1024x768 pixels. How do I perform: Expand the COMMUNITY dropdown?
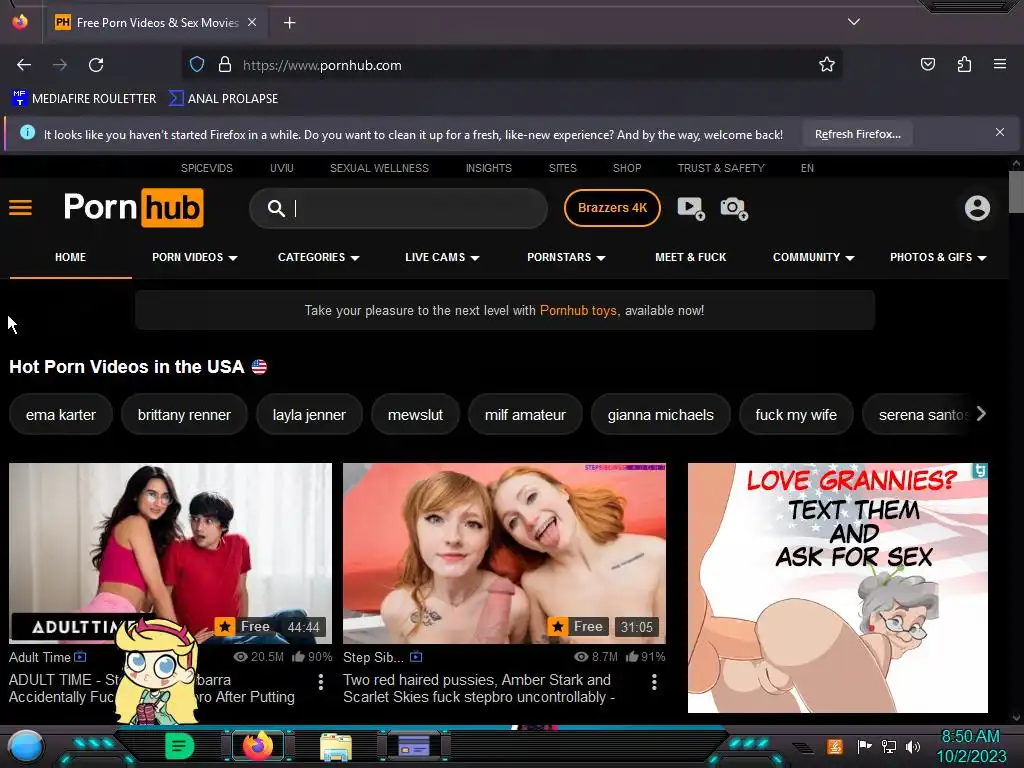click(x=813, y=257)
